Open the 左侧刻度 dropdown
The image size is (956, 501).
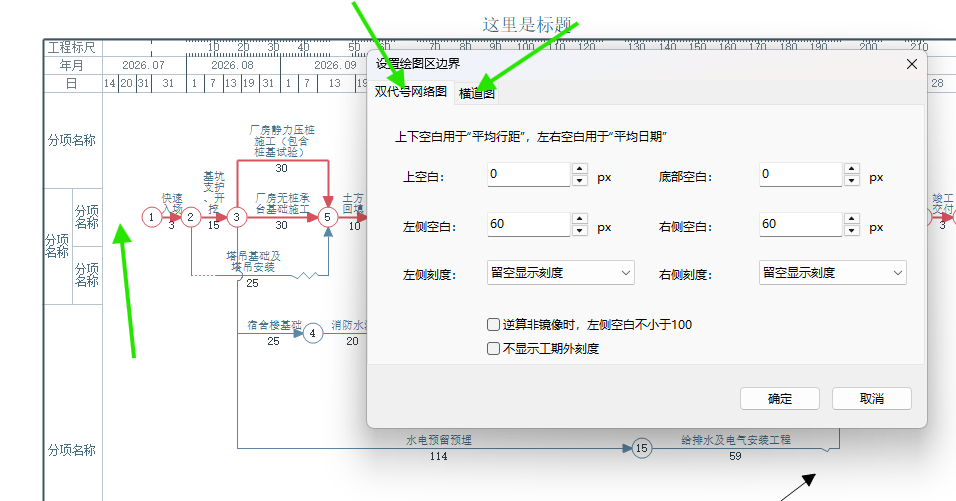[x=561, y=272]
